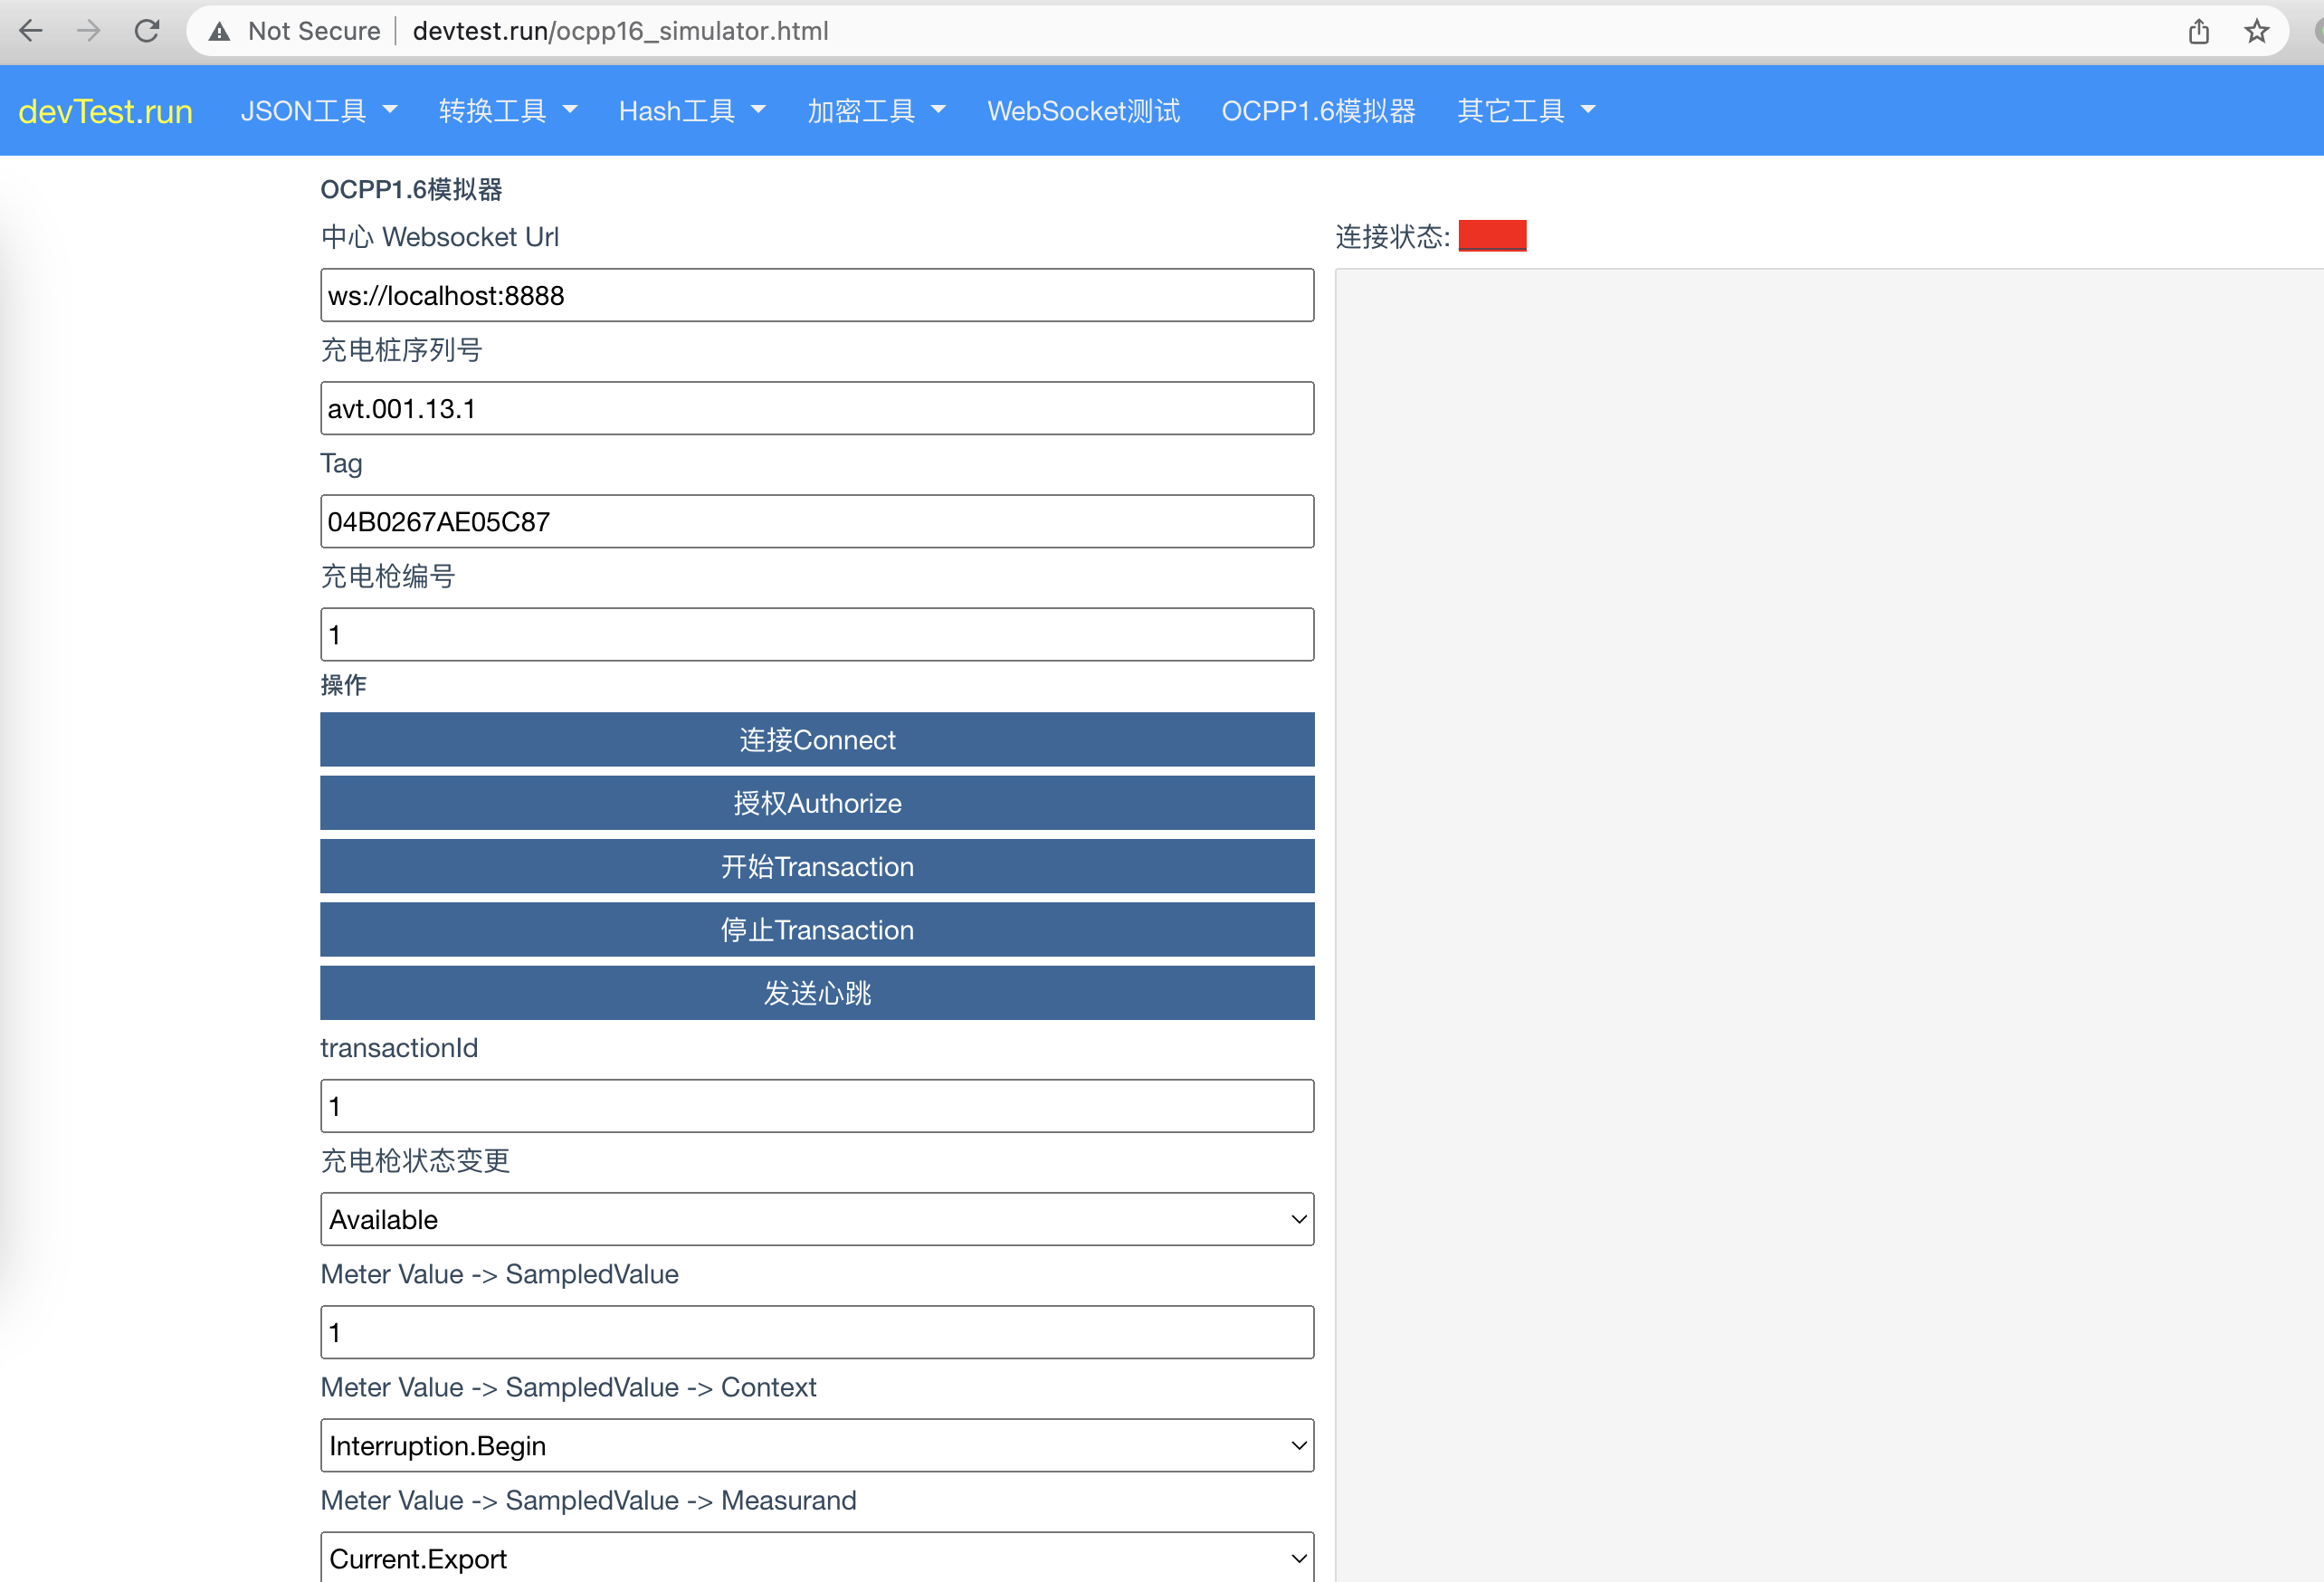Image resolution: width=2324 pixels, height=1582 pixels.
Task: Click the 开始Transaction button
Action: pos(817,866)
